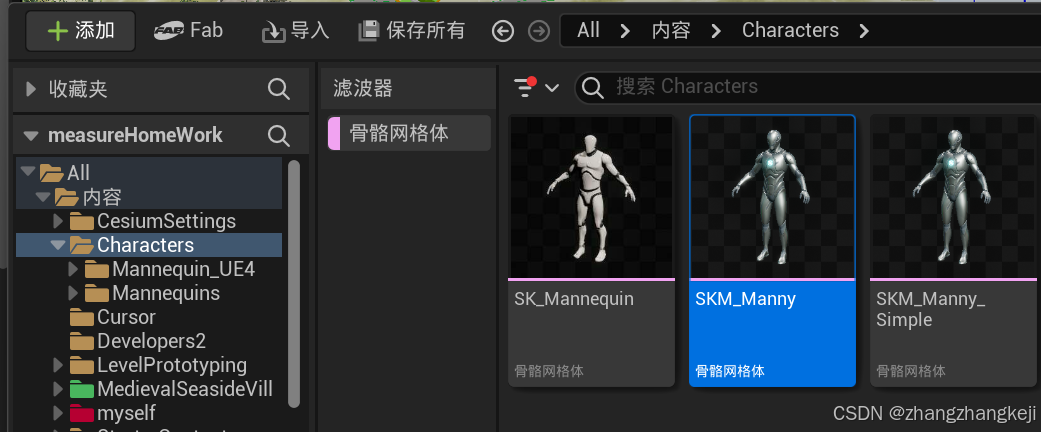This screenshot has height=432, width=1041.
Task: Toggle the 骨骼网格体 filter
Action: [x=410, y=133]
